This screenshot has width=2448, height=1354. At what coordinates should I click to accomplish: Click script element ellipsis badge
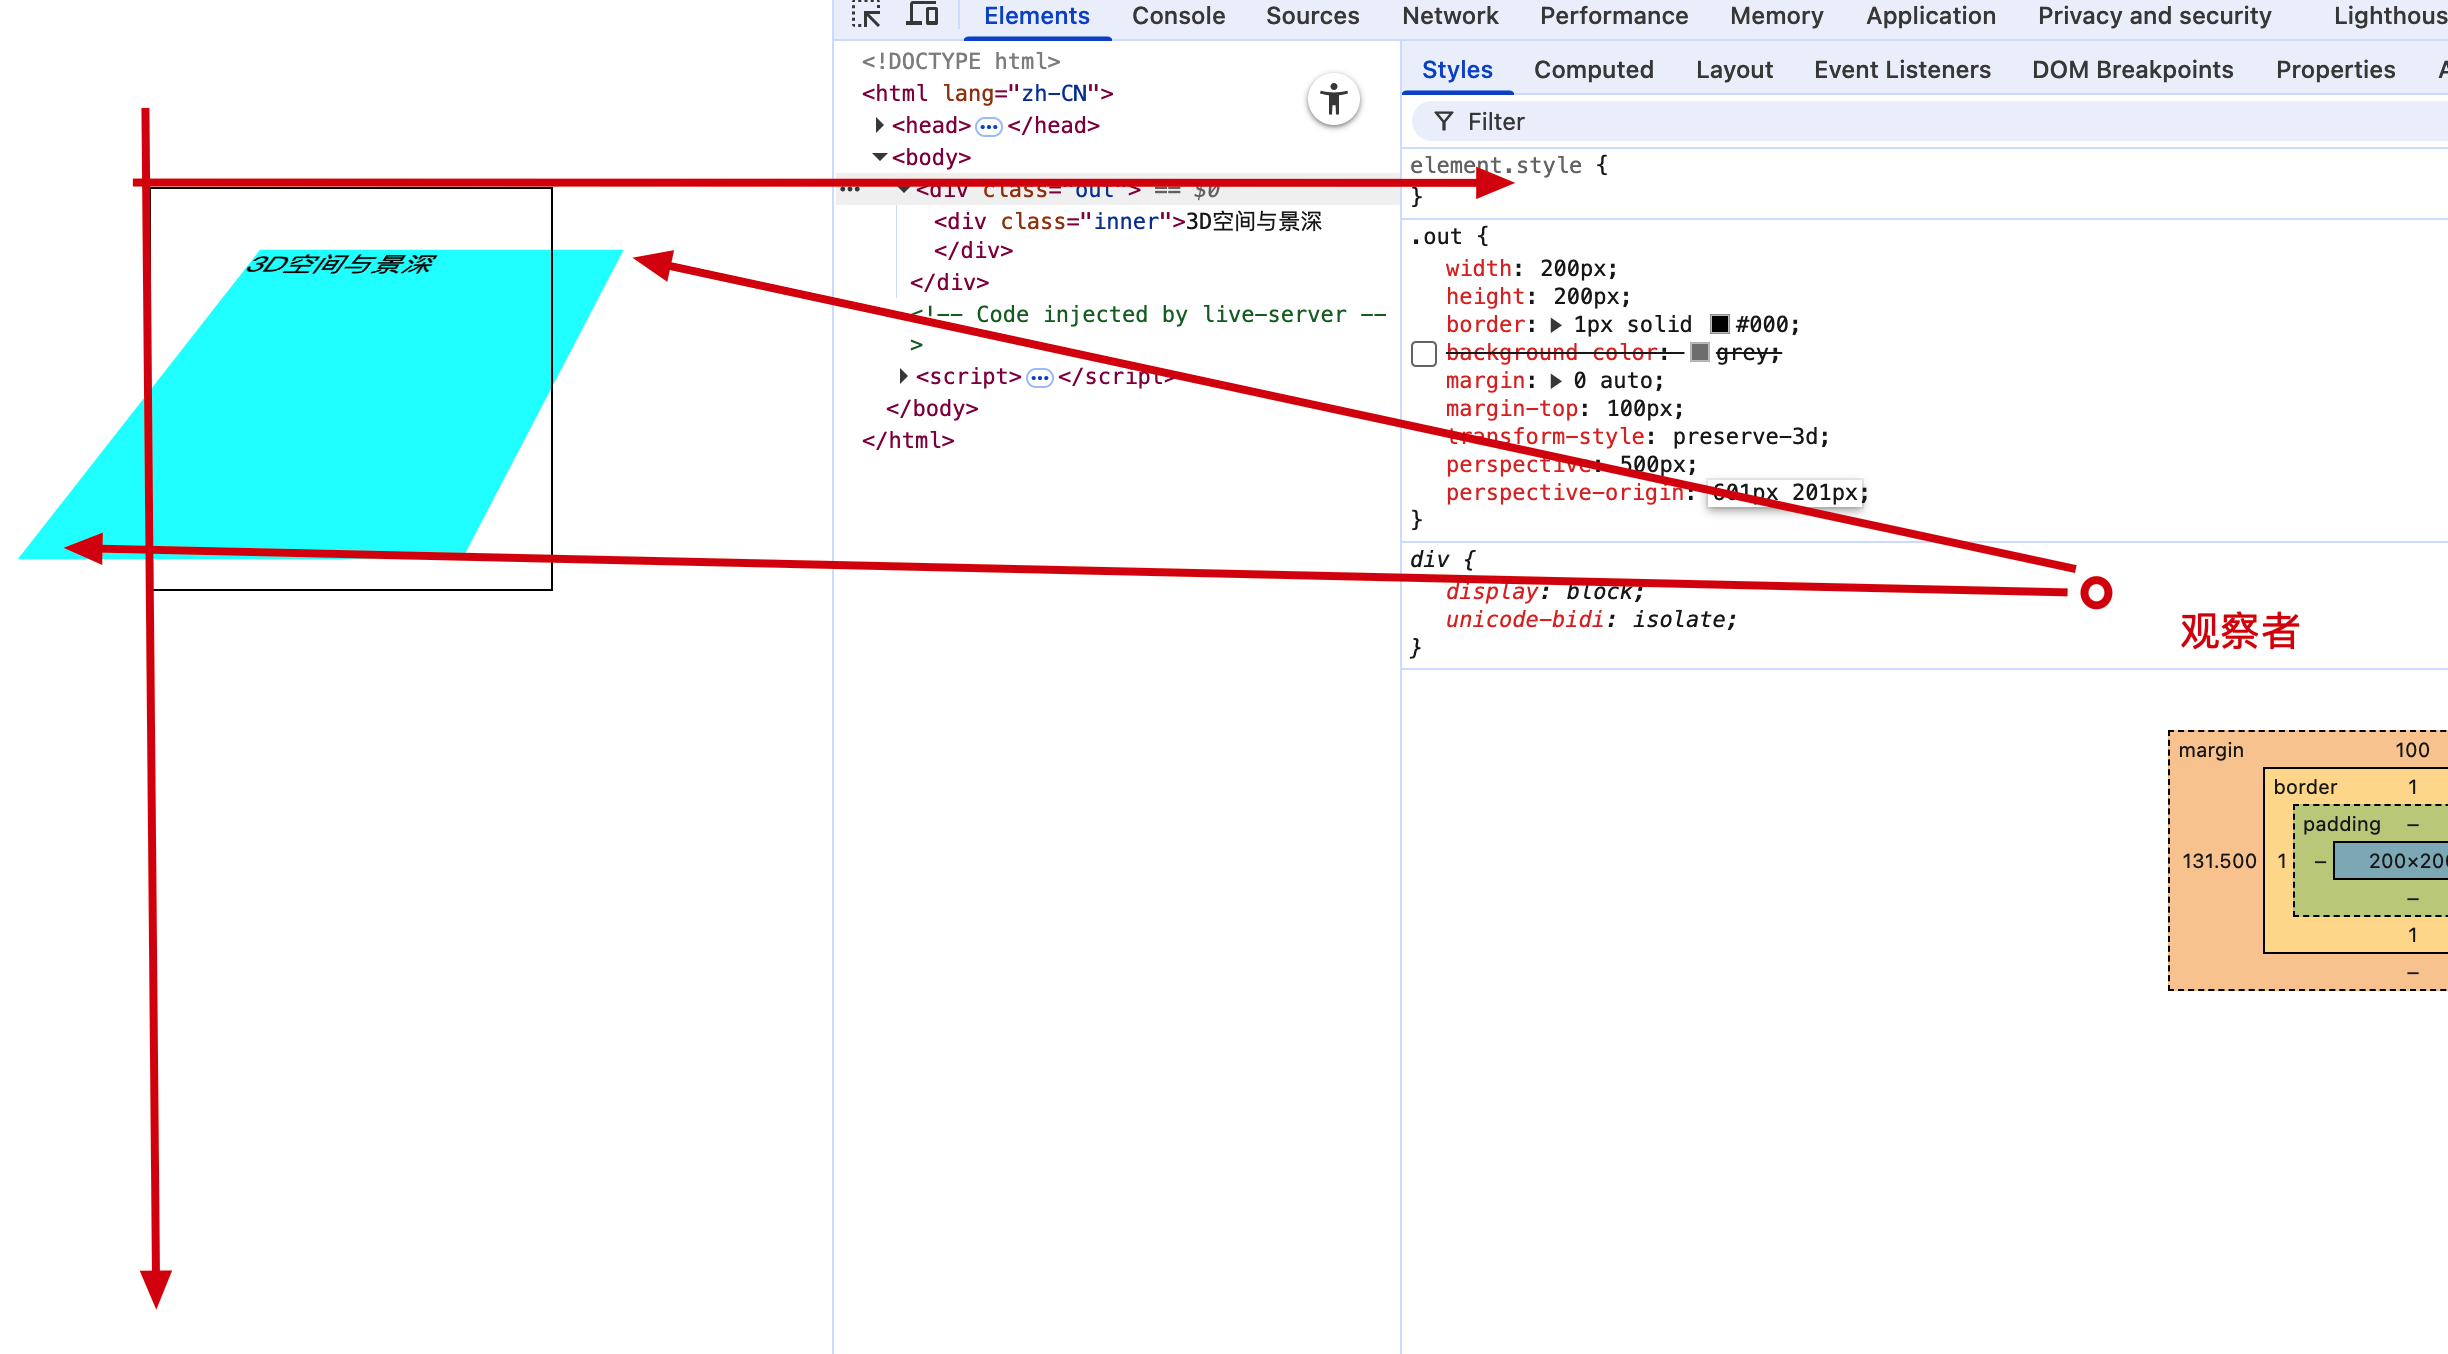click(x=1040, y=377)
